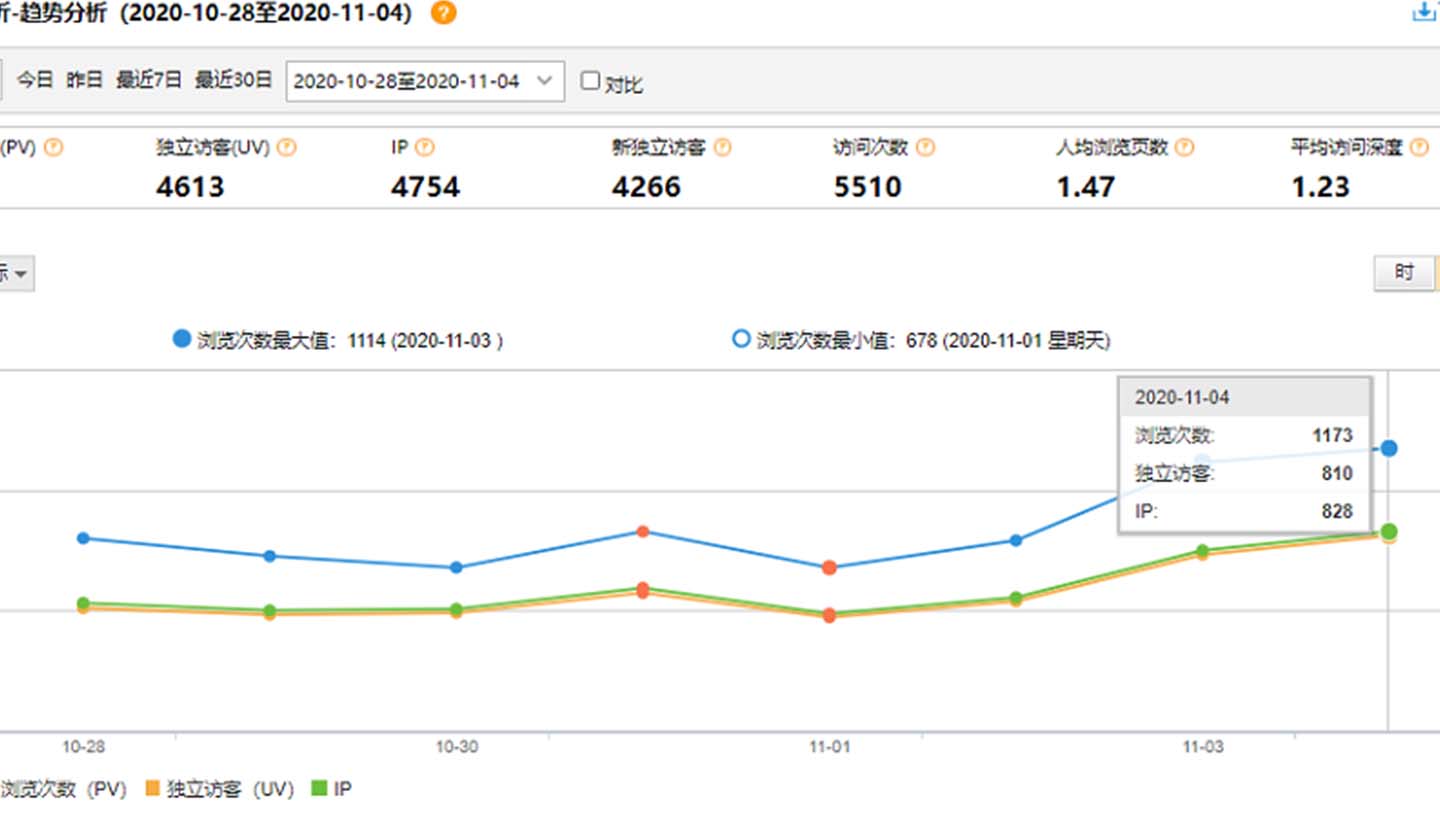
Task: Click help icon next to 人均浏览页数
Action: click(x=1185, y=148)
